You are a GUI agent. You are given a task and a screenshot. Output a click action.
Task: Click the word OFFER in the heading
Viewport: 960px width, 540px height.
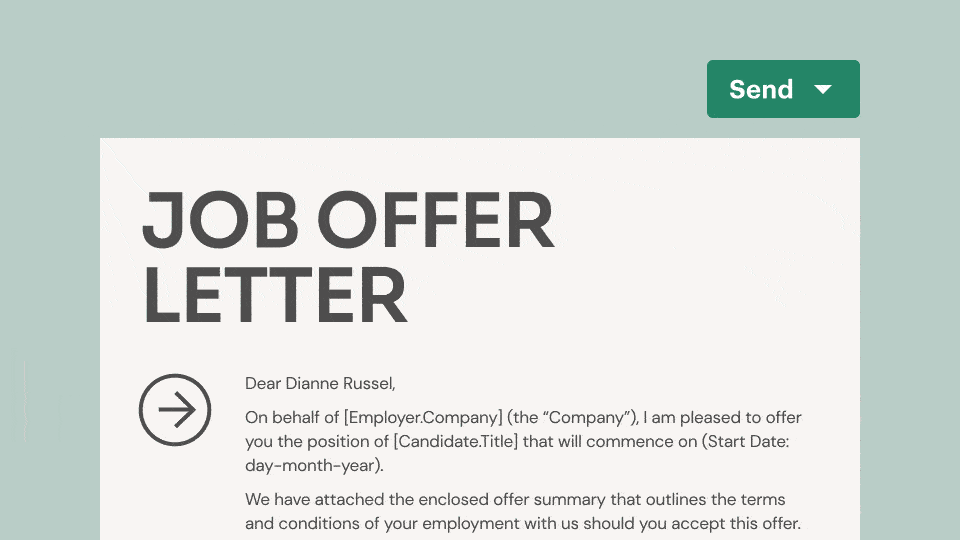pyautogui.click(x=435, y=220)
